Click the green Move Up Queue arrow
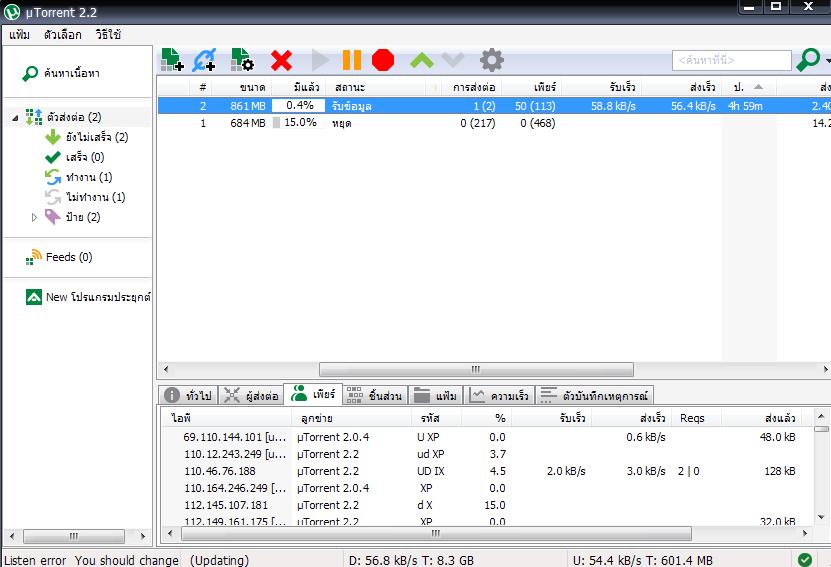This screenshot has width=831, height=567. (422, 60)
